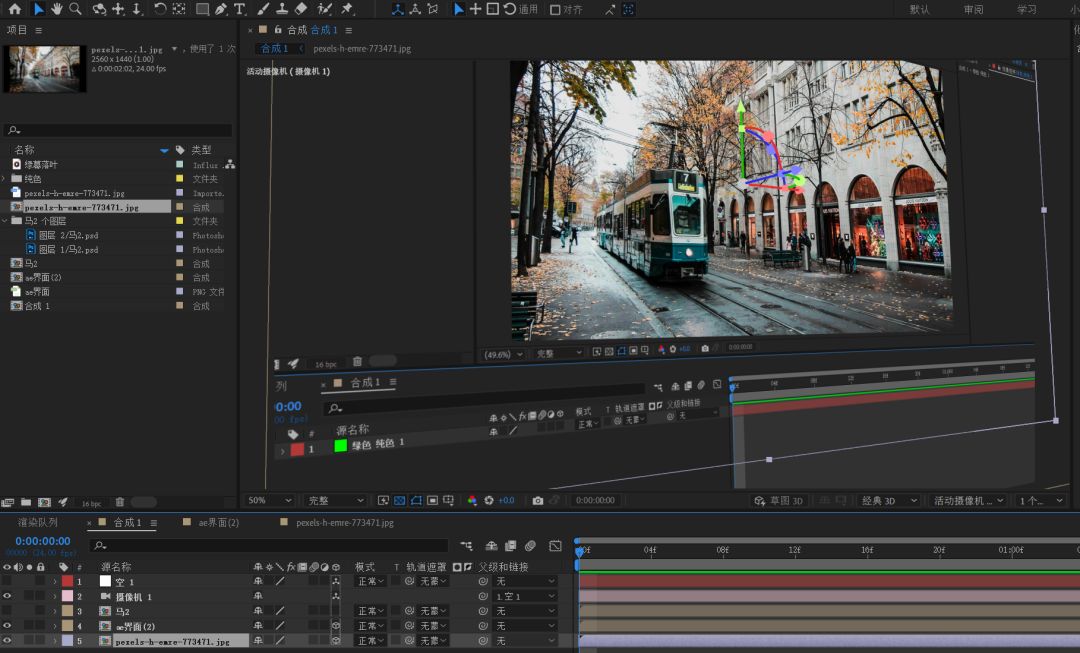1080x653 pixels.
Task: Toggle visibility of the ae界面(2) layer
Action: 7,626
